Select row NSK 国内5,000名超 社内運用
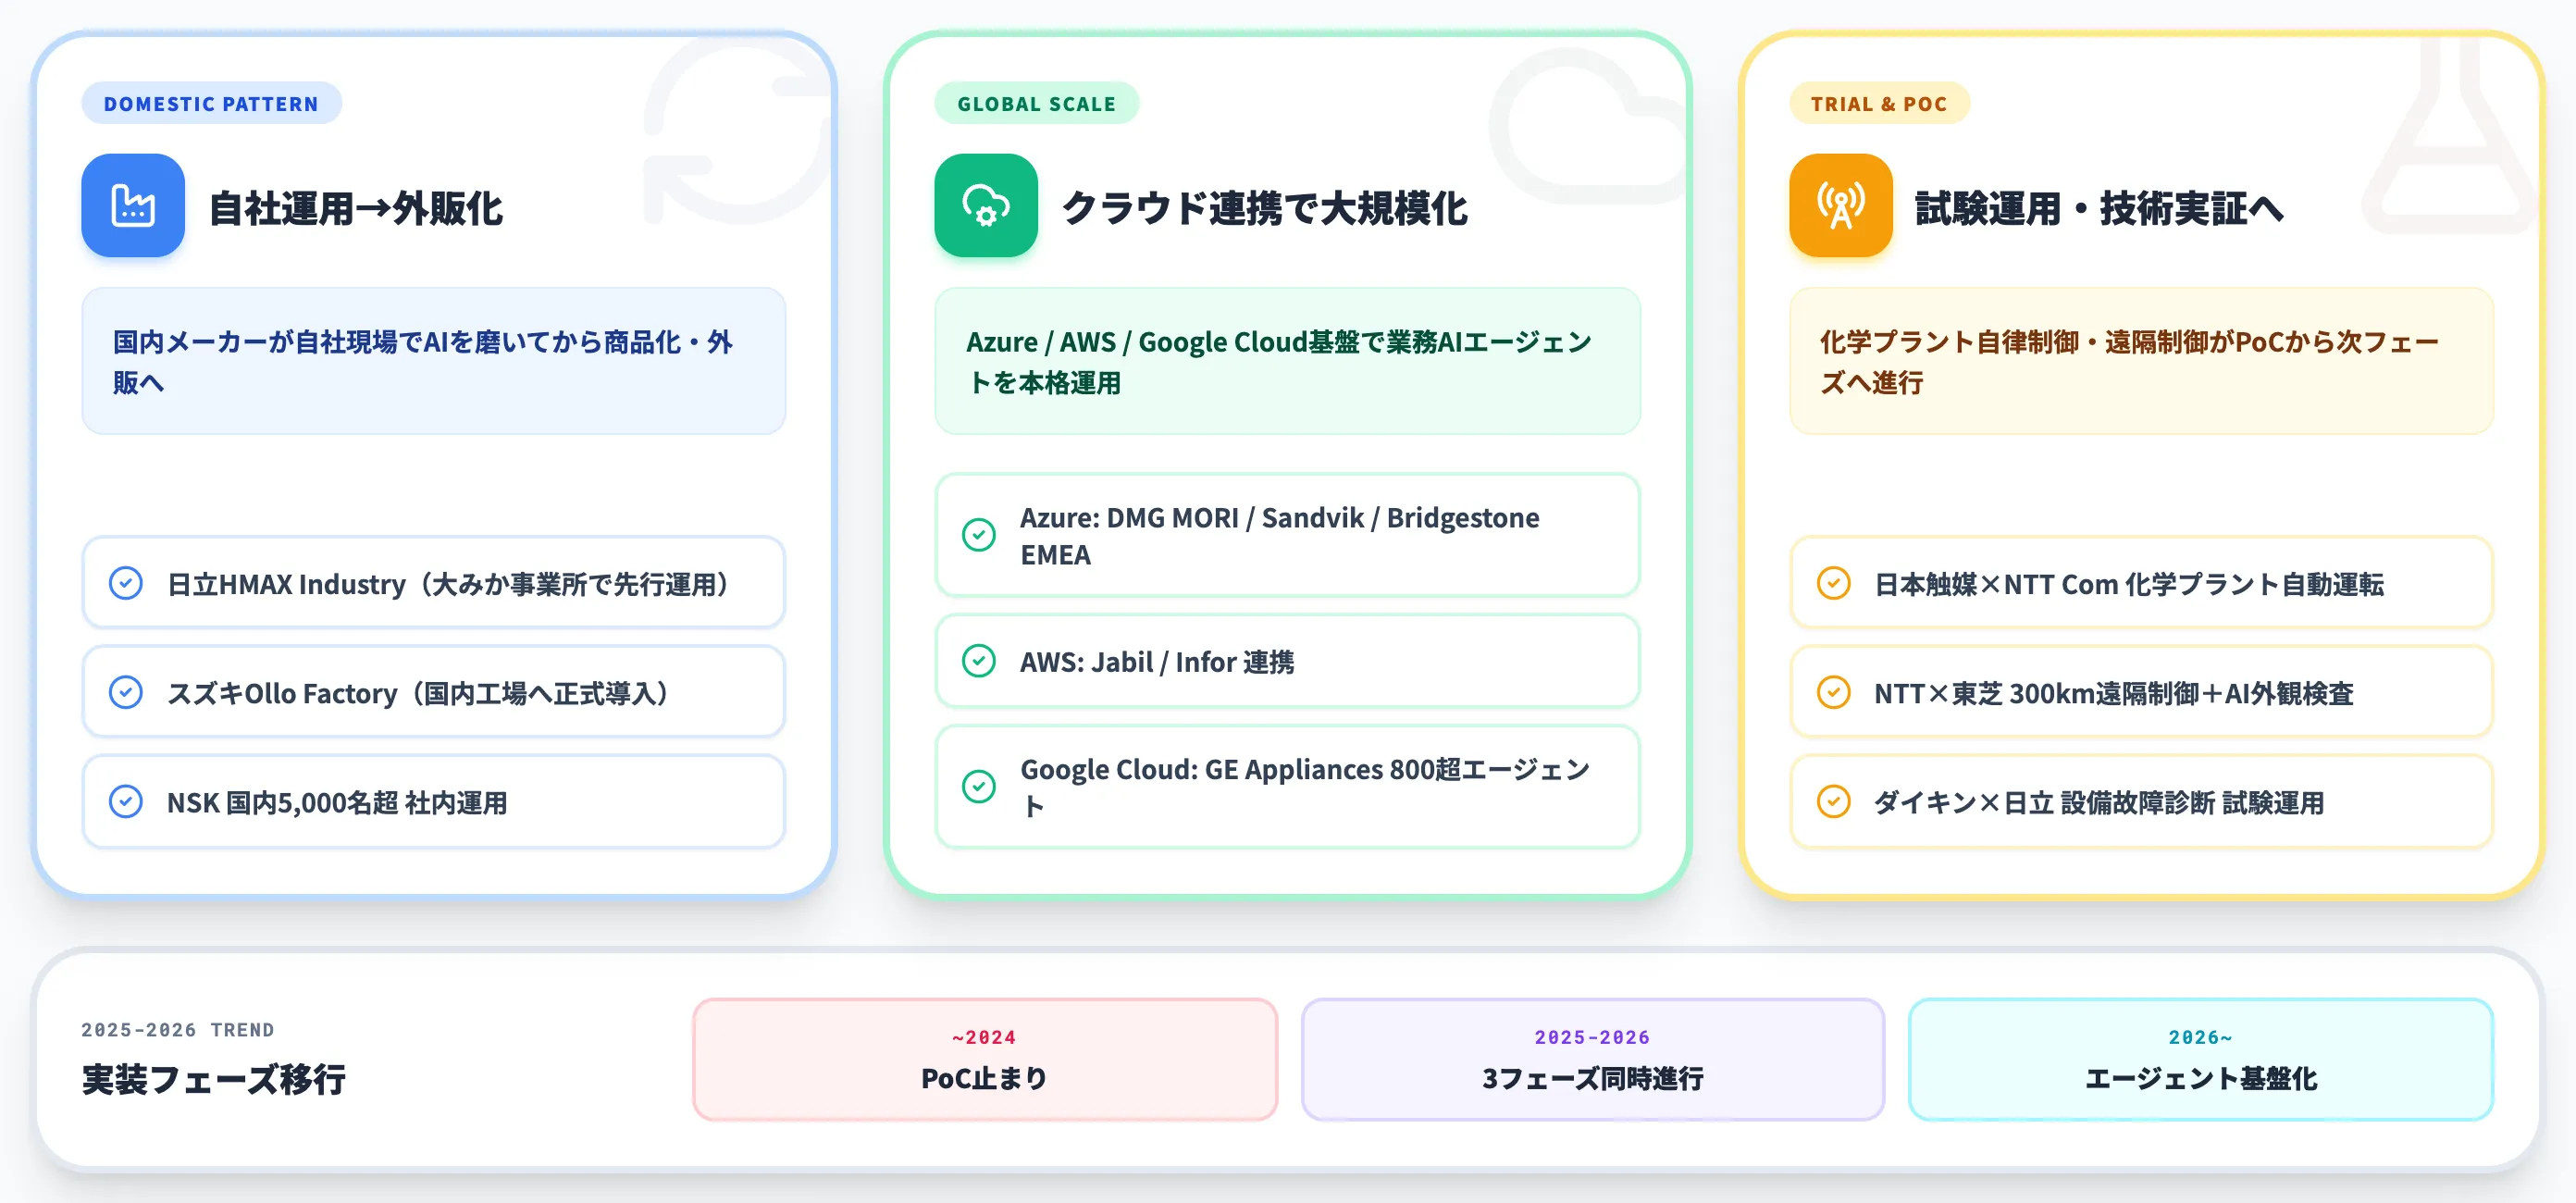Image resolution: width=2576 pixels, height=1203 pixels. tap(434, 801)
